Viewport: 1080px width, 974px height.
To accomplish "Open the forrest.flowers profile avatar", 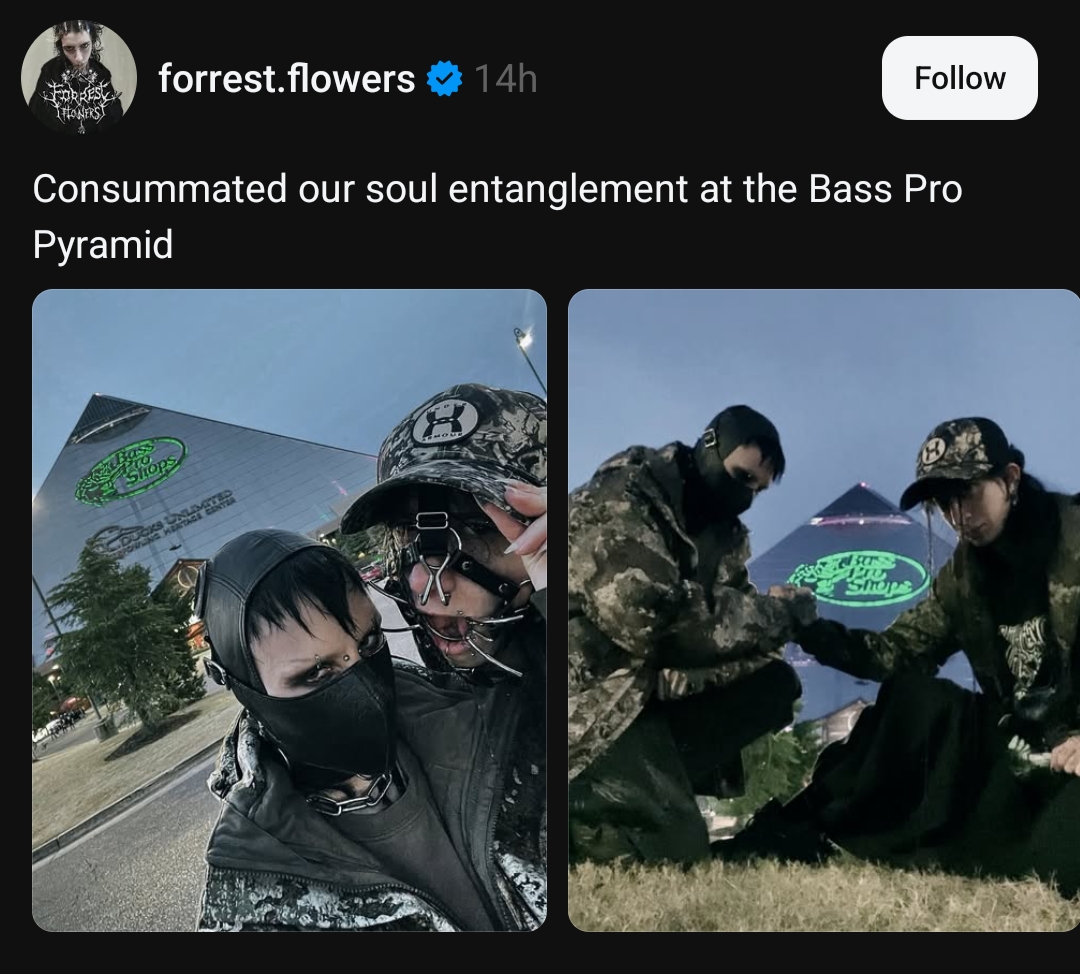I will click(x=79, y=77).
